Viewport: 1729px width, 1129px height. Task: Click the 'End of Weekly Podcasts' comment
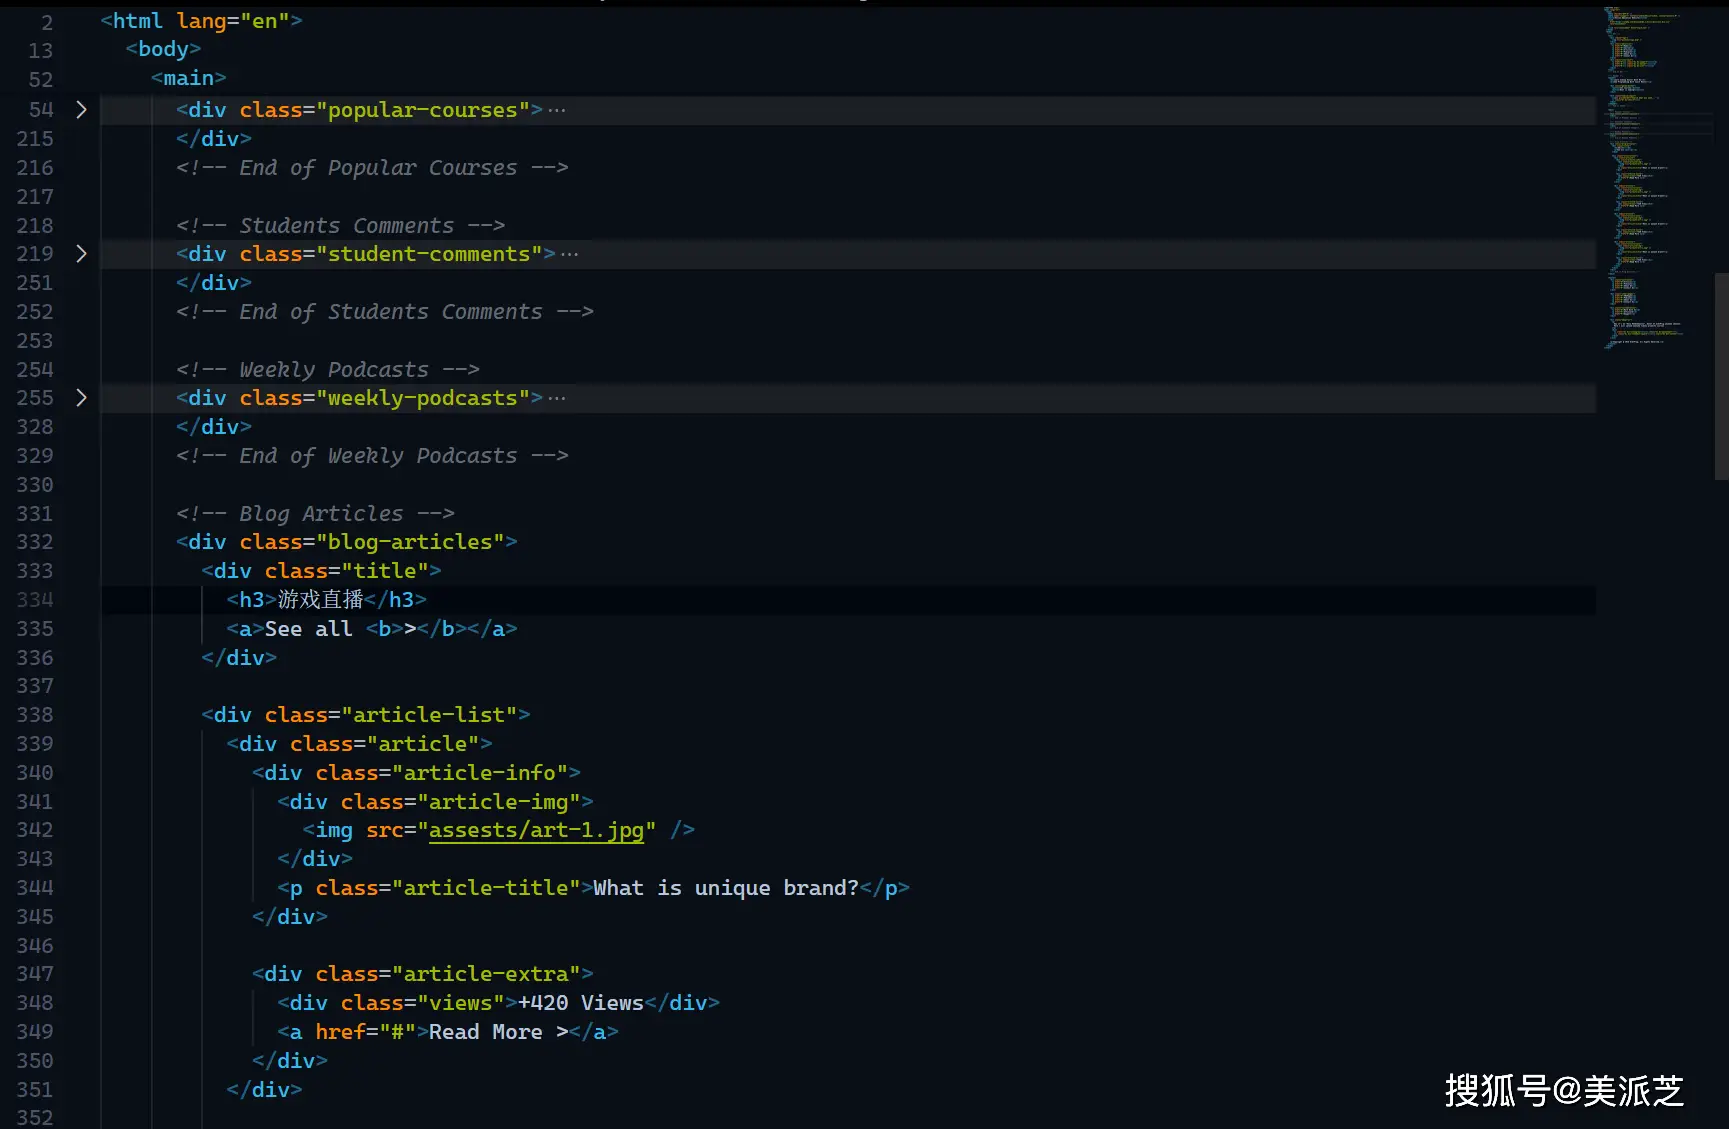372,456
